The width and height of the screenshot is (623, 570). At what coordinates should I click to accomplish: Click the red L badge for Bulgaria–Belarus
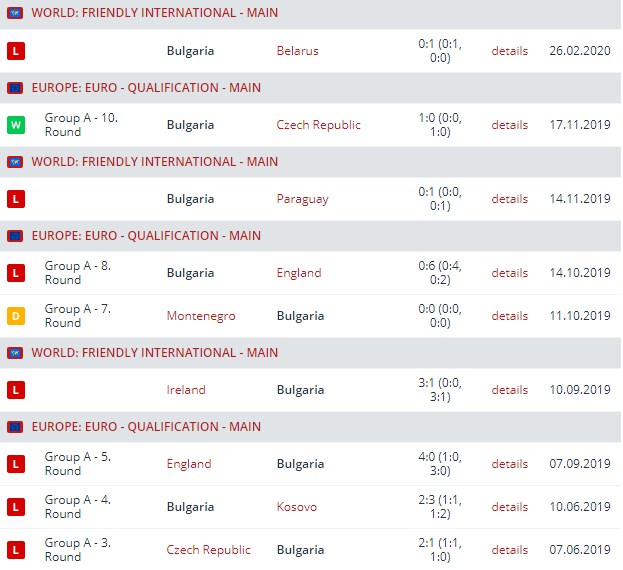tap(15, 51)
